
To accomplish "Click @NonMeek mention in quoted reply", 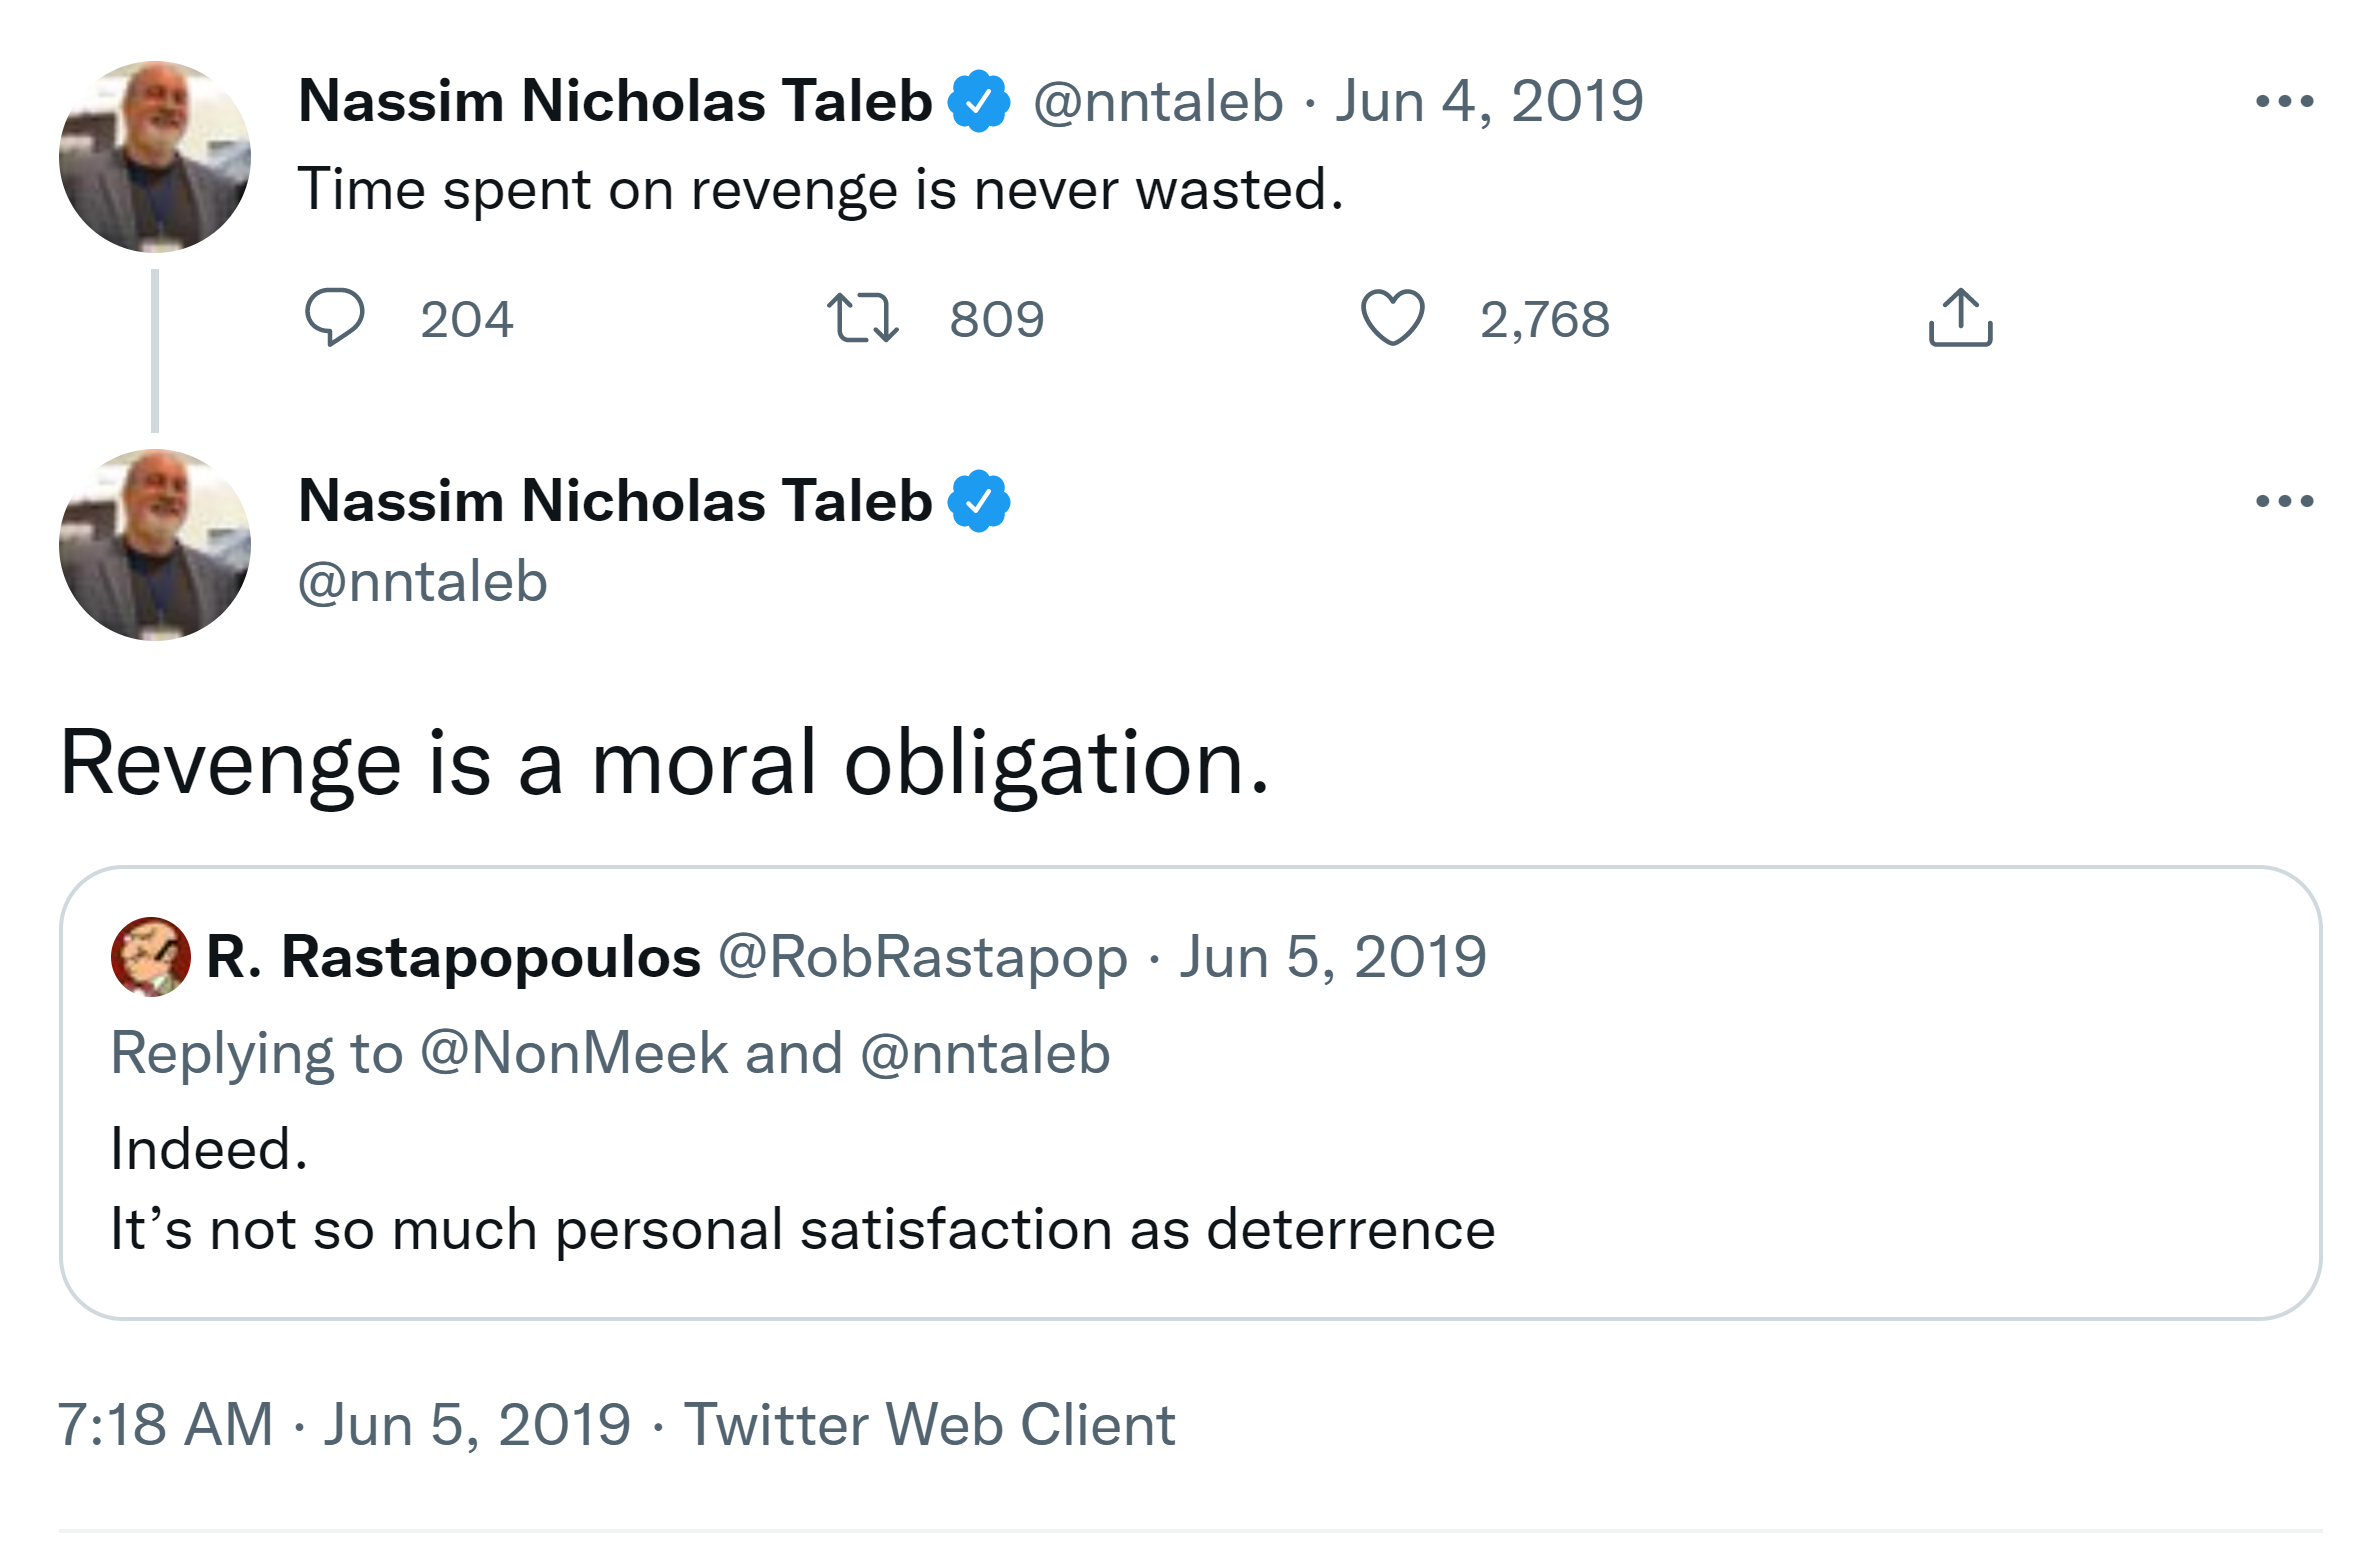I will point(574,1053).
